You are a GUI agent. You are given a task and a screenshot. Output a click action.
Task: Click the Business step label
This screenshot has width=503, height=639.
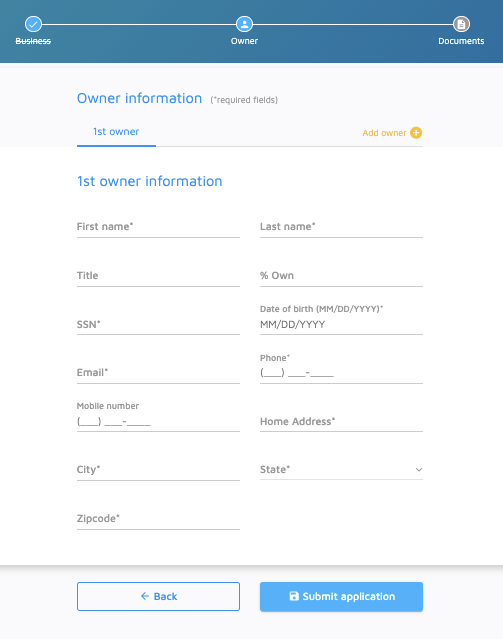coord(33,41)
